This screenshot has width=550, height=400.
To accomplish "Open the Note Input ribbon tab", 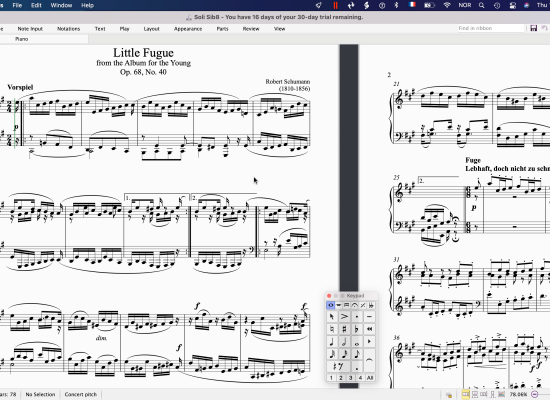I will [x=30, y=29].
